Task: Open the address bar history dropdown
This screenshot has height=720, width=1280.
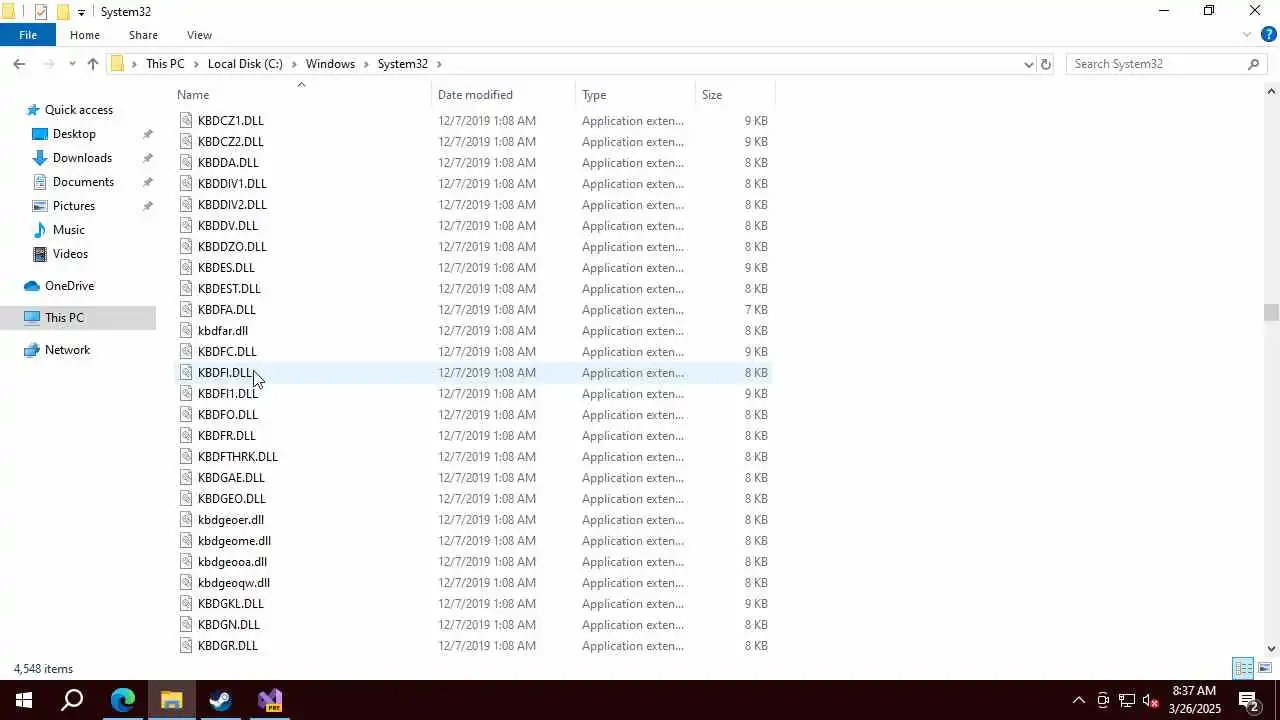Action: click(1028, 64)
